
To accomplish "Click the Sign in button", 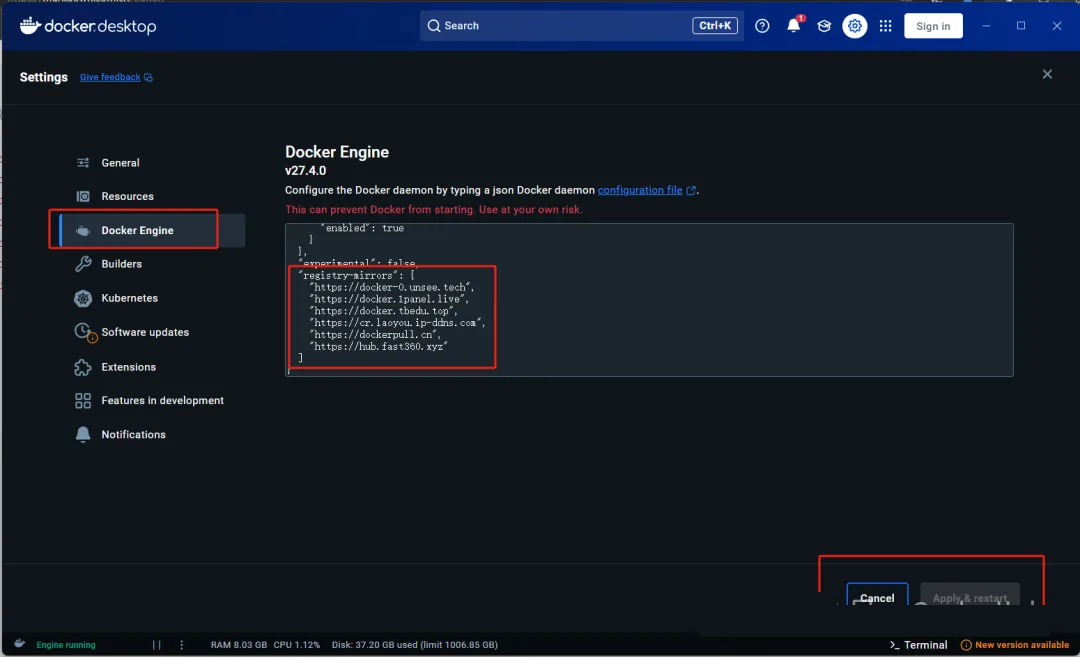I will click(x=933, y=26).
